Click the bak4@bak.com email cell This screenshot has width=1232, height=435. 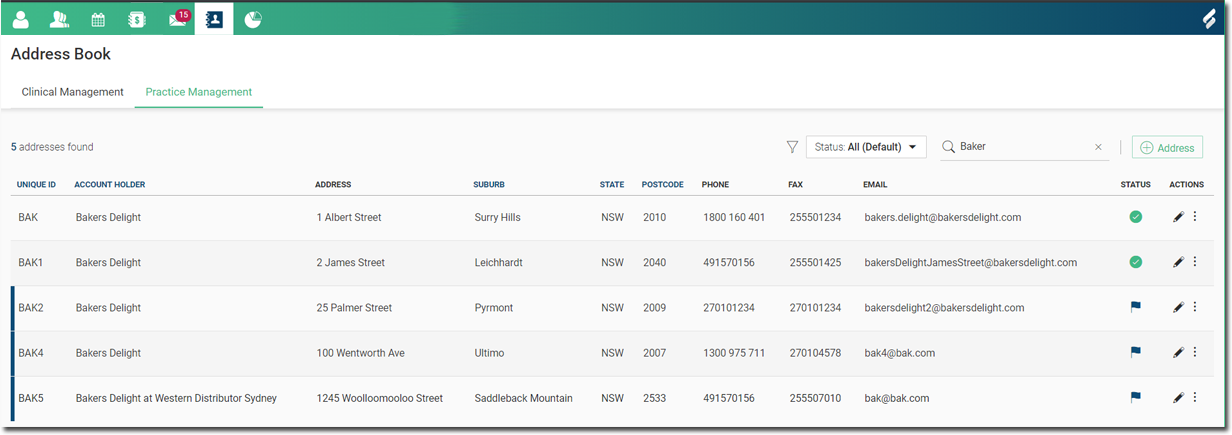click(900, 352)
